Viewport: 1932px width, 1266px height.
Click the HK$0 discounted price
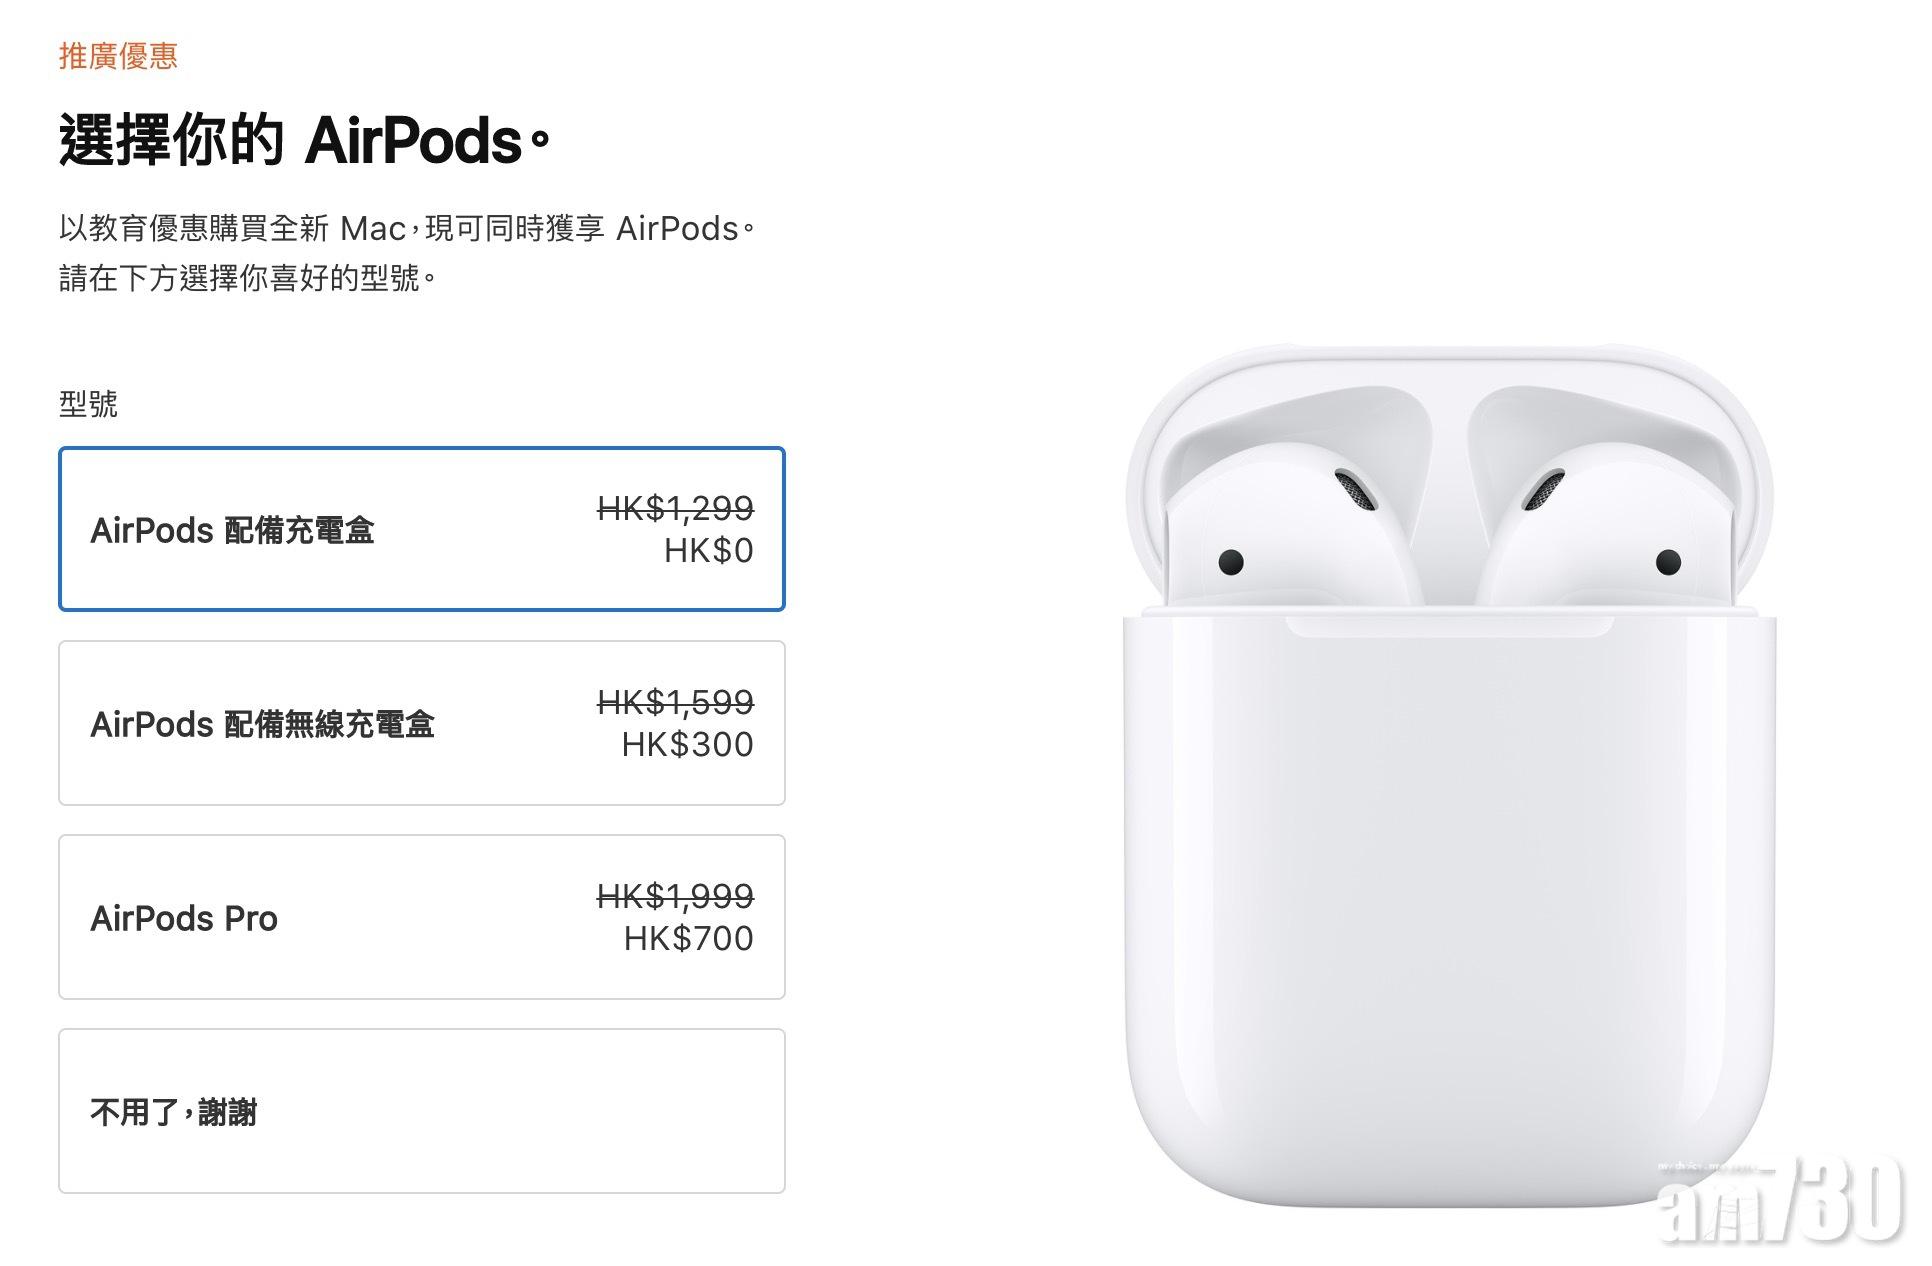[x=709, y=551]
